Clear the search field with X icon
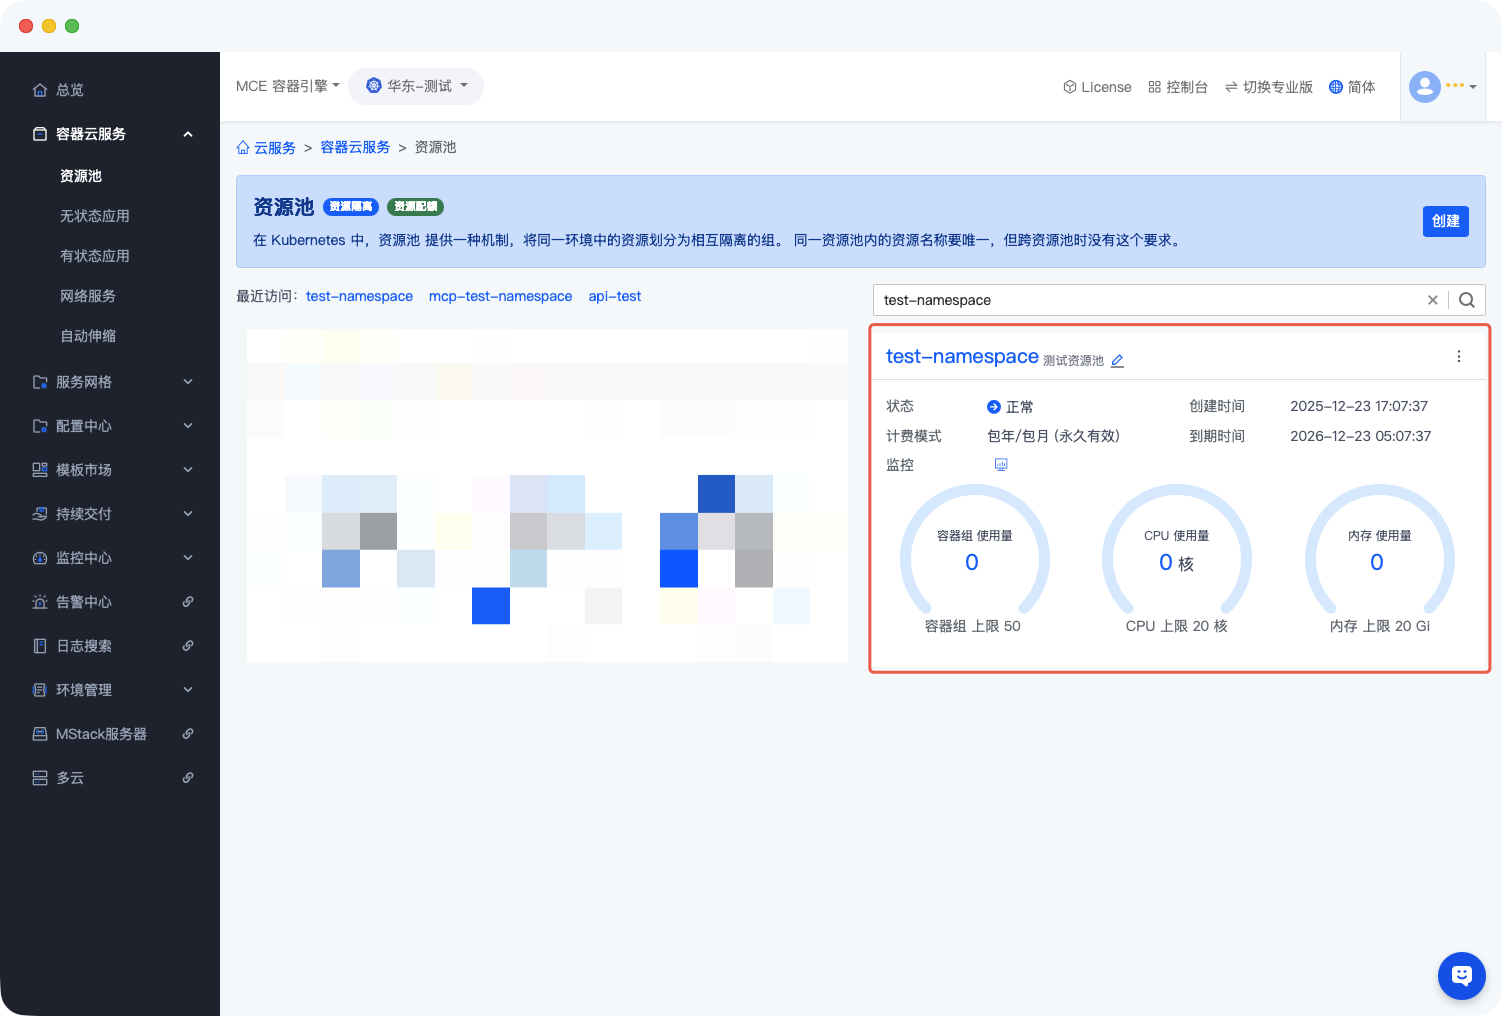1502x1016 pixels. click(x=1432, y=300)
